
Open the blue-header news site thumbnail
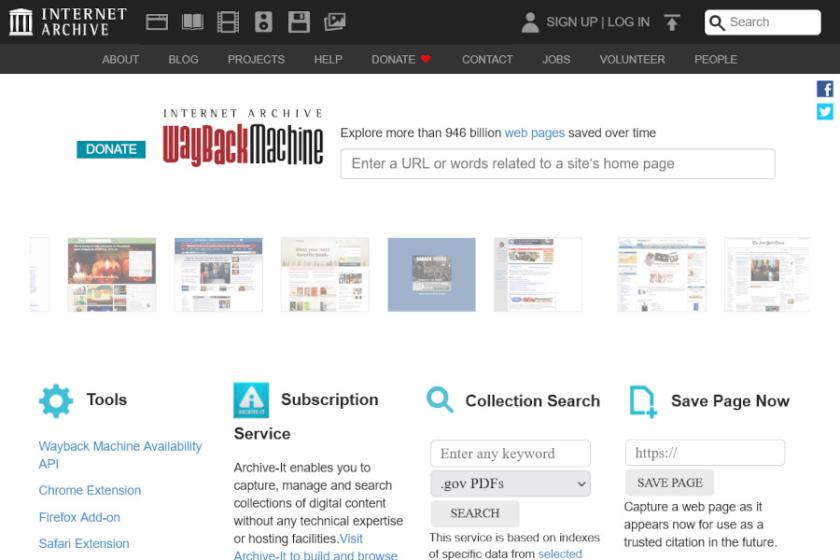[x=219, y=275]
